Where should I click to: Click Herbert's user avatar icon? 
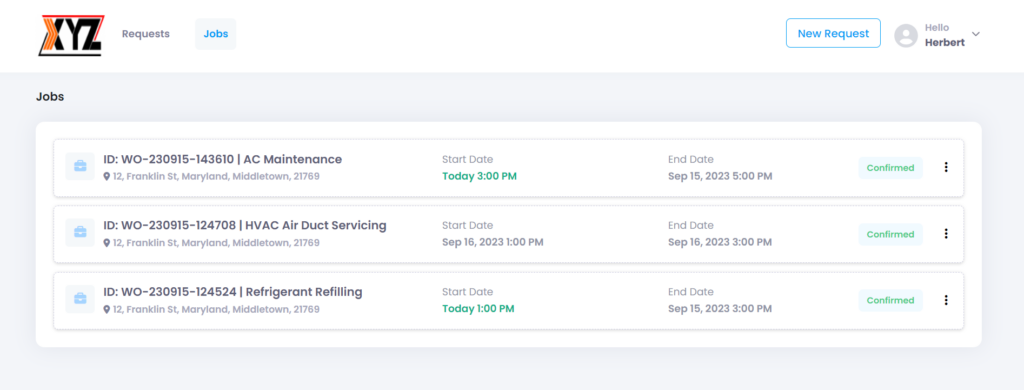coord(906,35)
